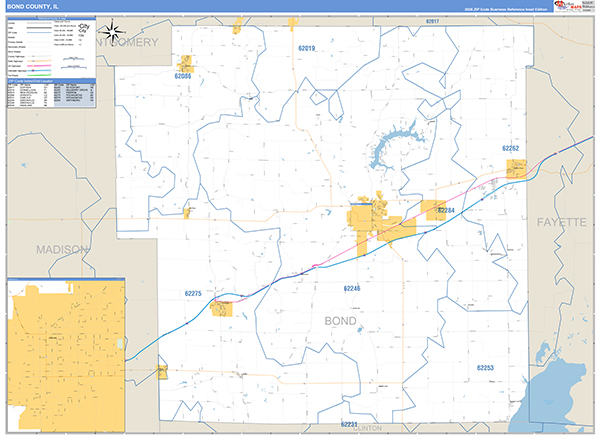
Task: Click the 'ZIP Code Index/Grid Locator' header
Action: click(x=51, y=81)
